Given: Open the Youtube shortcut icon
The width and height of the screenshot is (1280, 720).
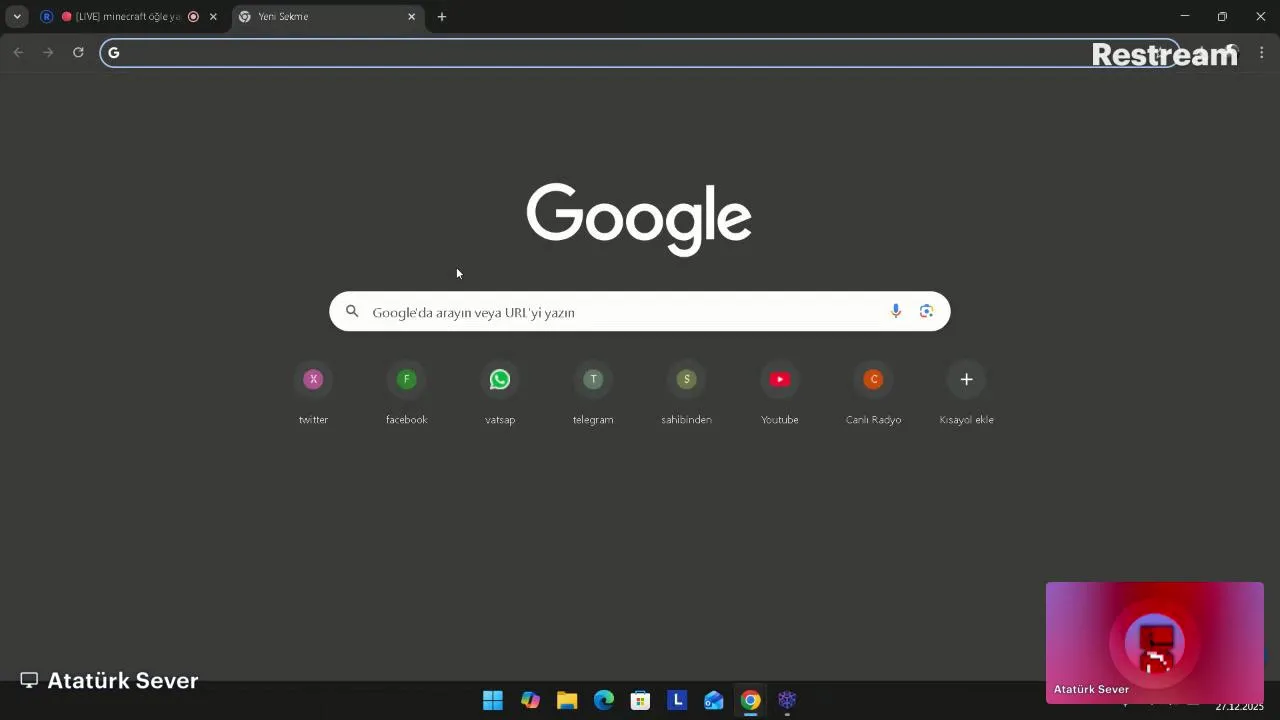Looking at the screenshot, I should click(x=780, y=379).
